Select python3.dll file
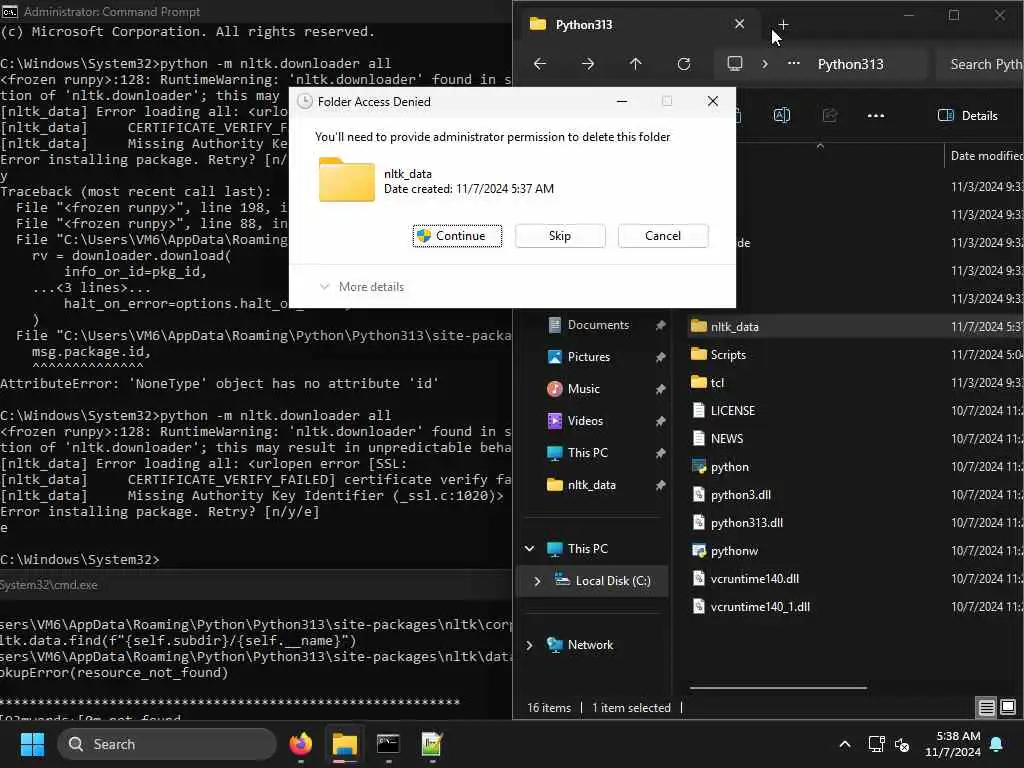Screen dimensions: 1024x768 pos(741,495)
